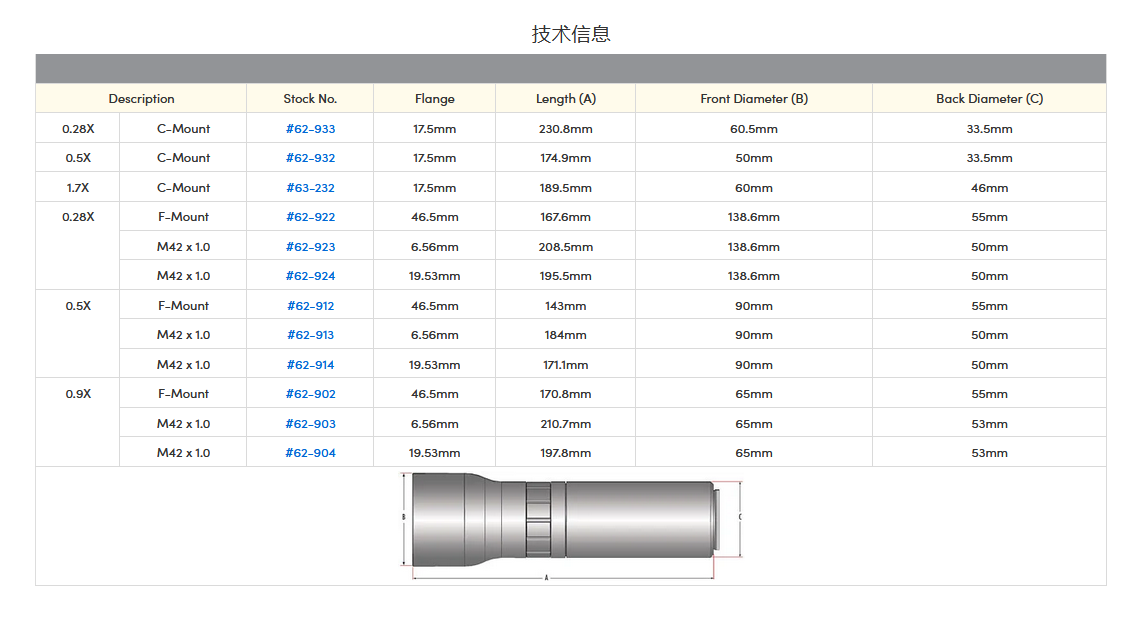Select the 171.1mm length cell
The width and height of the screenshot is (1122, 620).
pyautogui.click(x=565, y=365)
